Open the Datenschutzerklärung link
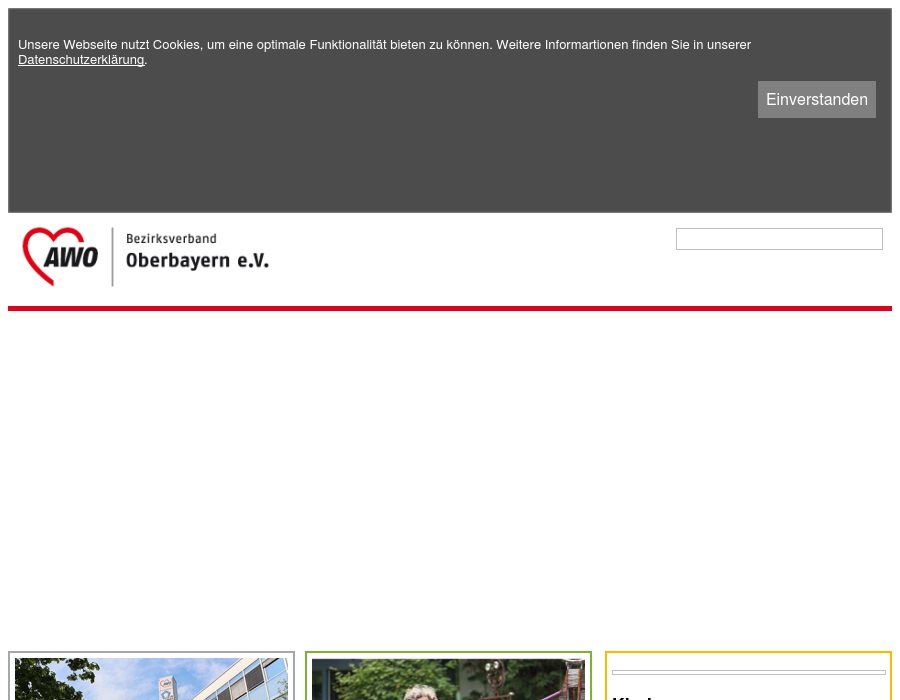This screenshot has width=900, height=700. (81, 59)
